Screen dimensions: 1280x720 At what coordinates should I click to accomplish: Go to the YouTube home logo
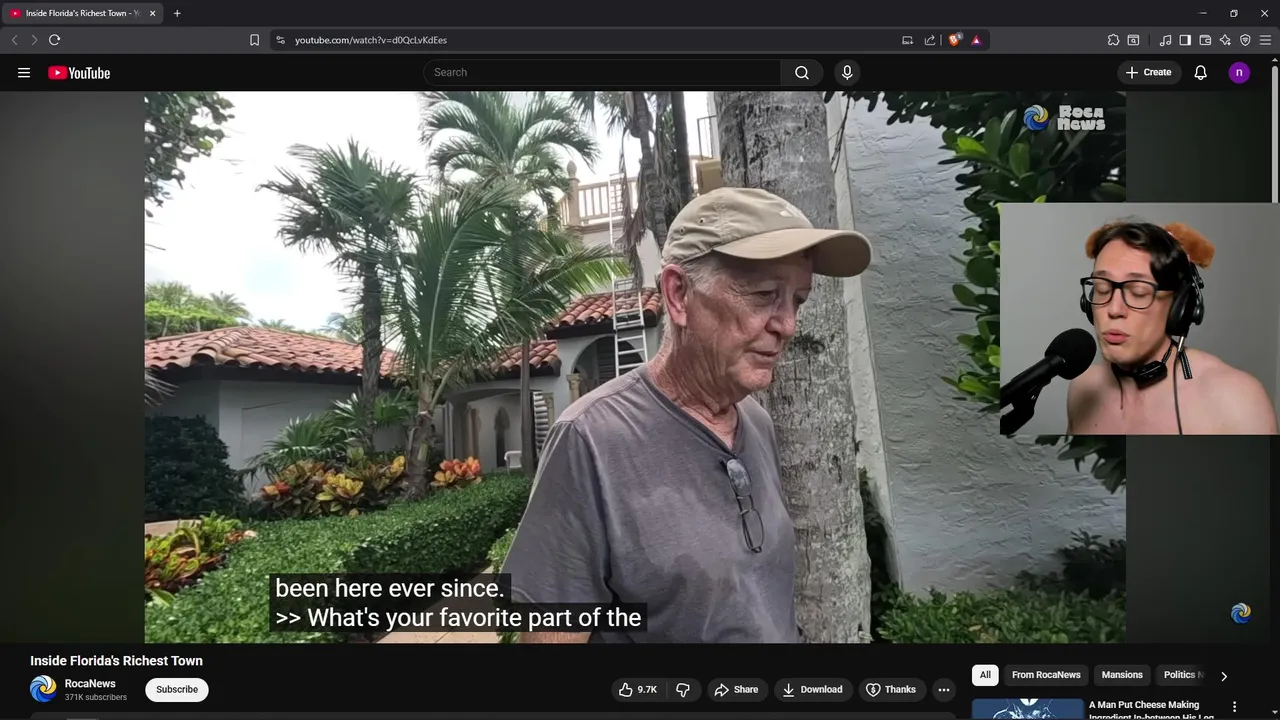(79, 72)
